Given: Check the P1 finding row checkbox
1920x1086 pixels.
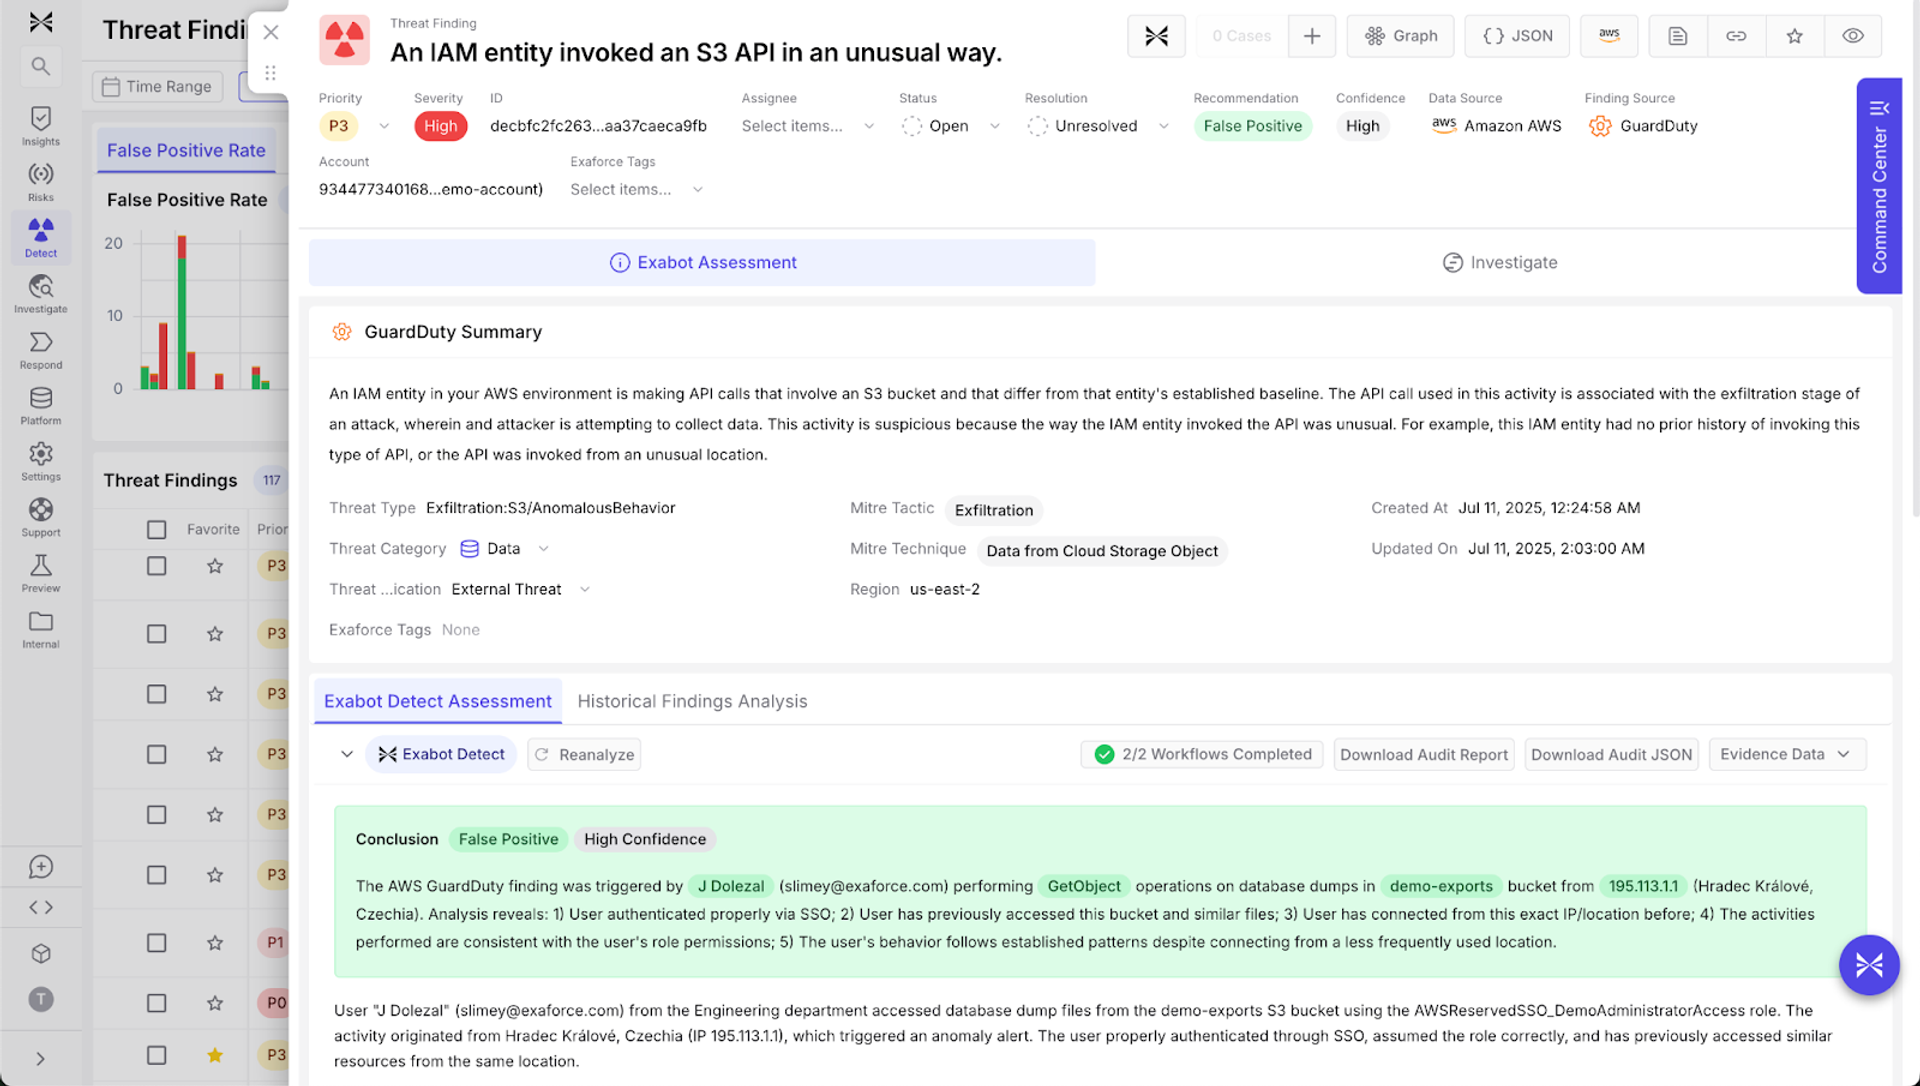Looking at the screenshot, I should pos(157,943).
